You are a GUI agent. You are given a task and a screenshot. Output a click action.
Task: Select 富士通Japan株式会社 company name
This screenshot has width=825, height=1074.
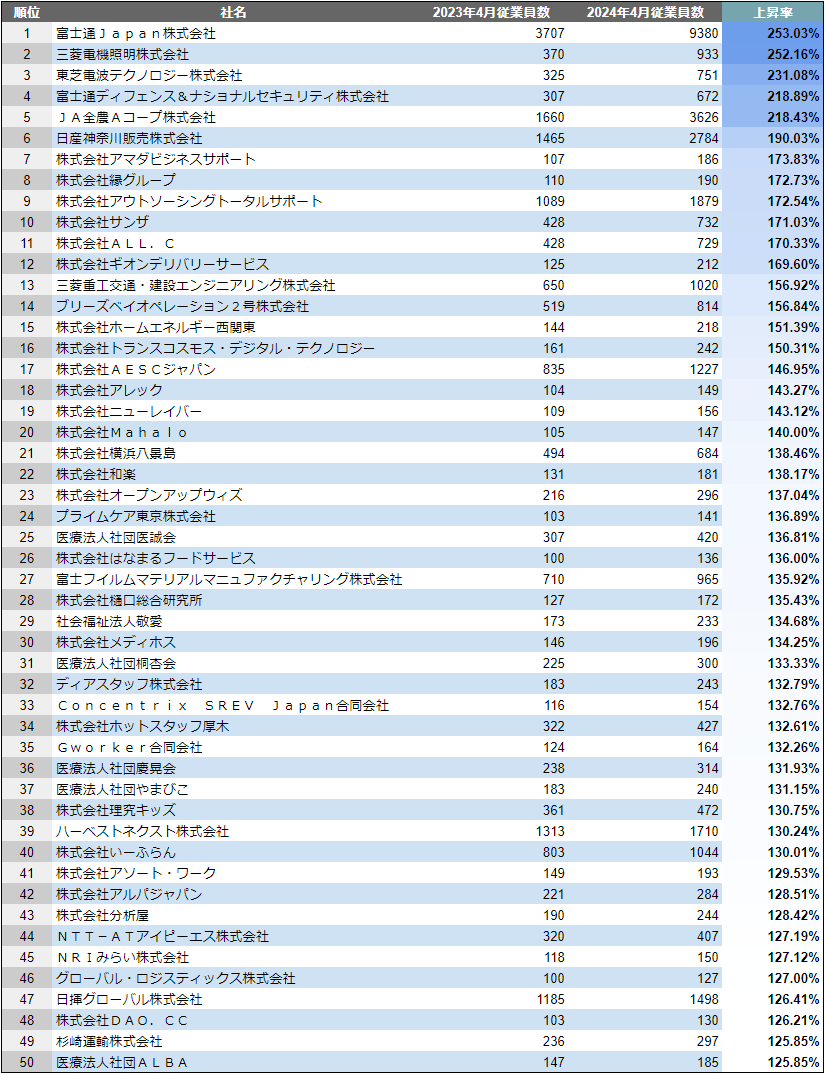pos(136,33)
